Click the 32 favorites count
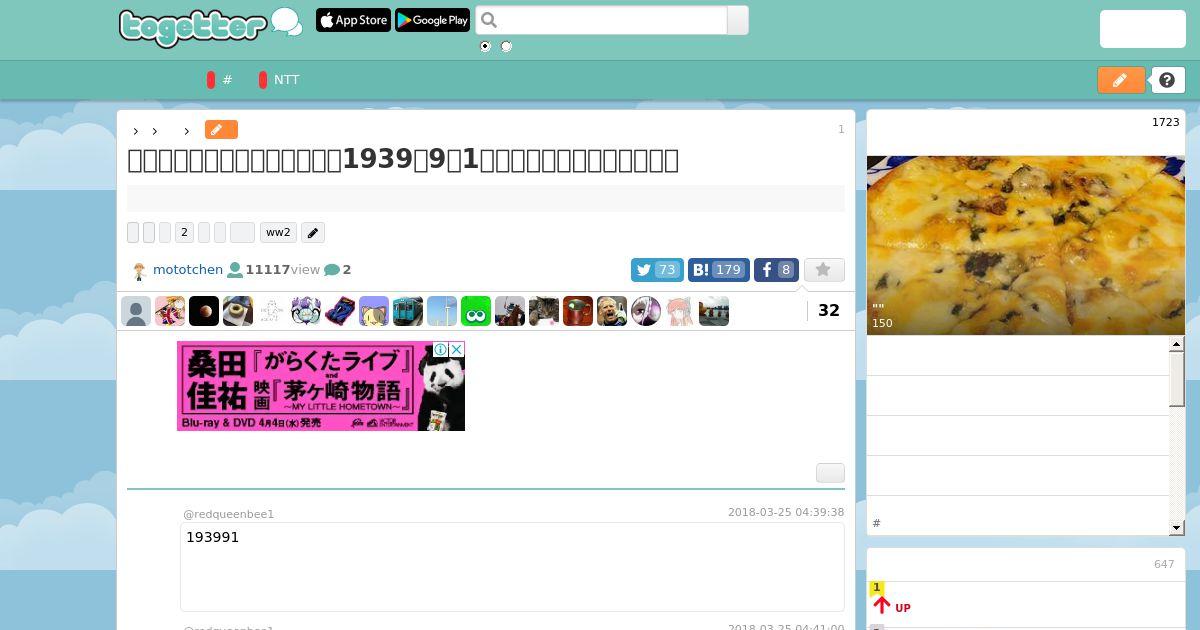1200x630 pixels. (x=829, y=311)
